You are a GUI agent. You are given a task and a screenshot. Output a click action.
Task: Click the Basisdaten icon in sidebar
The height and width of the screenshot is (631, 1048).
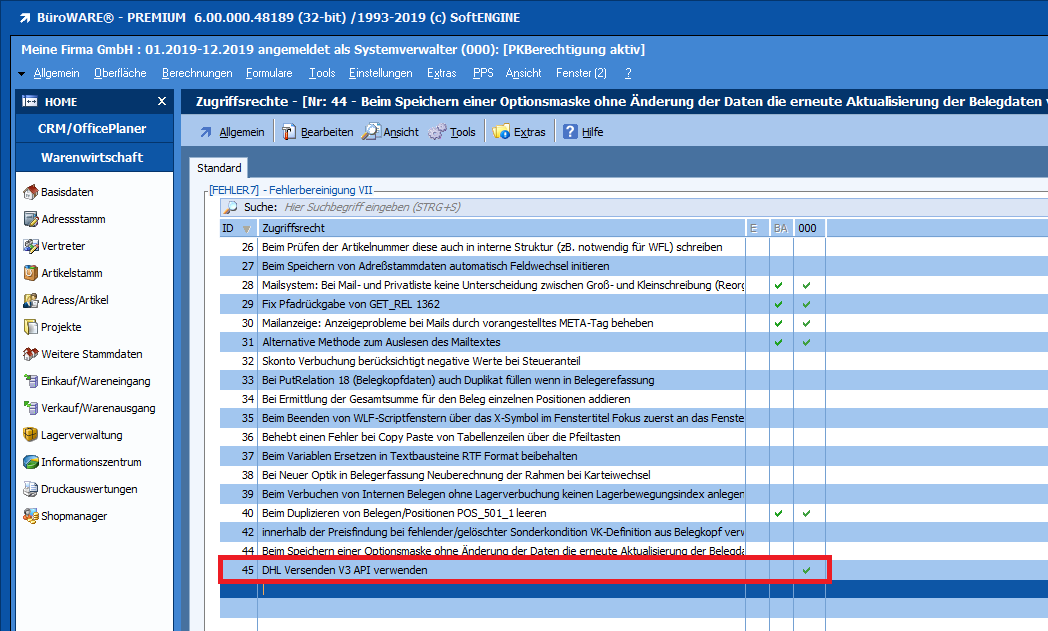tap(31, 192)
